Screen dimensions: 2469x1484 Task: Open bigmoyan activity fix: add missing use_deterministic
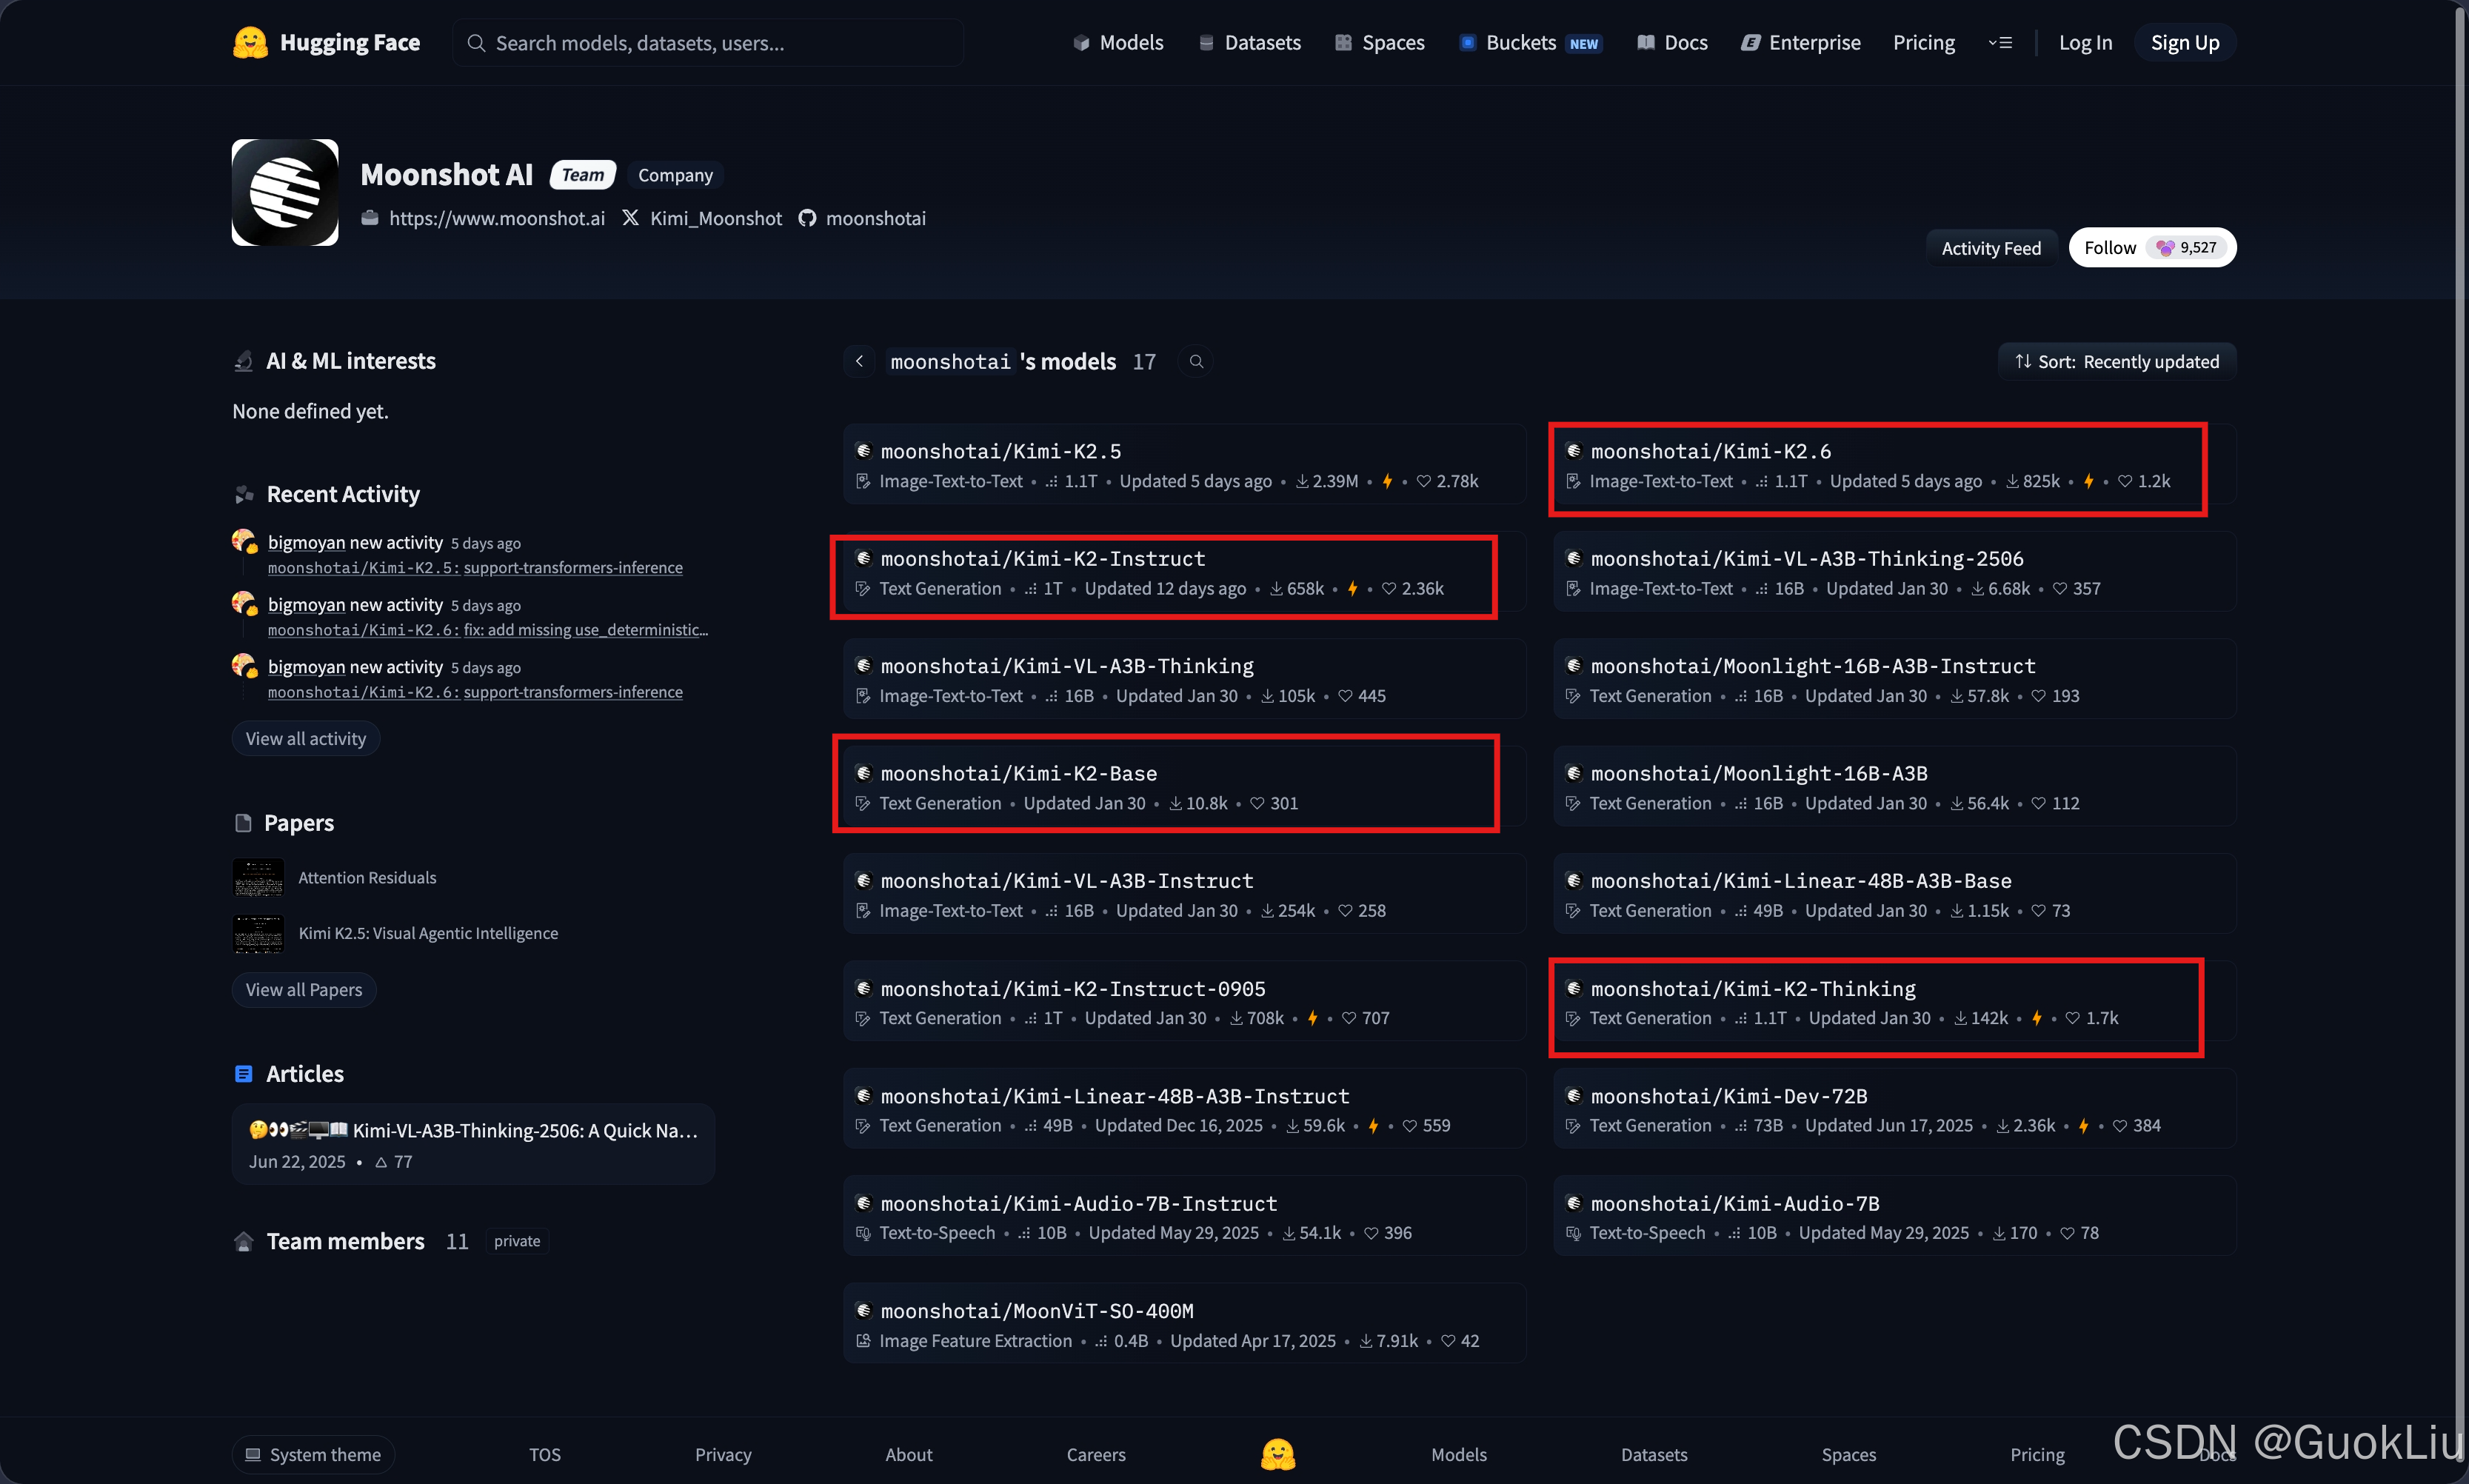click(488, 630)
